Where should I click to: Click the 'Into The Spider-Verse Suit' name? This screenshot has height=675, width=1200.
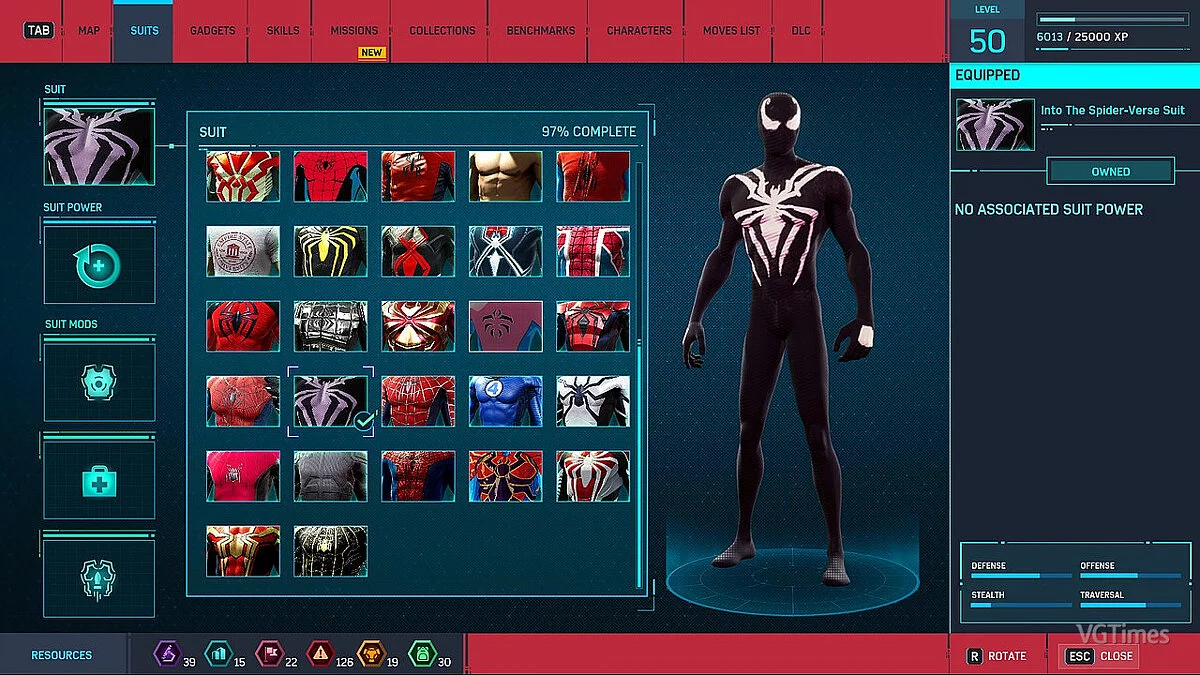(1112, 110)
